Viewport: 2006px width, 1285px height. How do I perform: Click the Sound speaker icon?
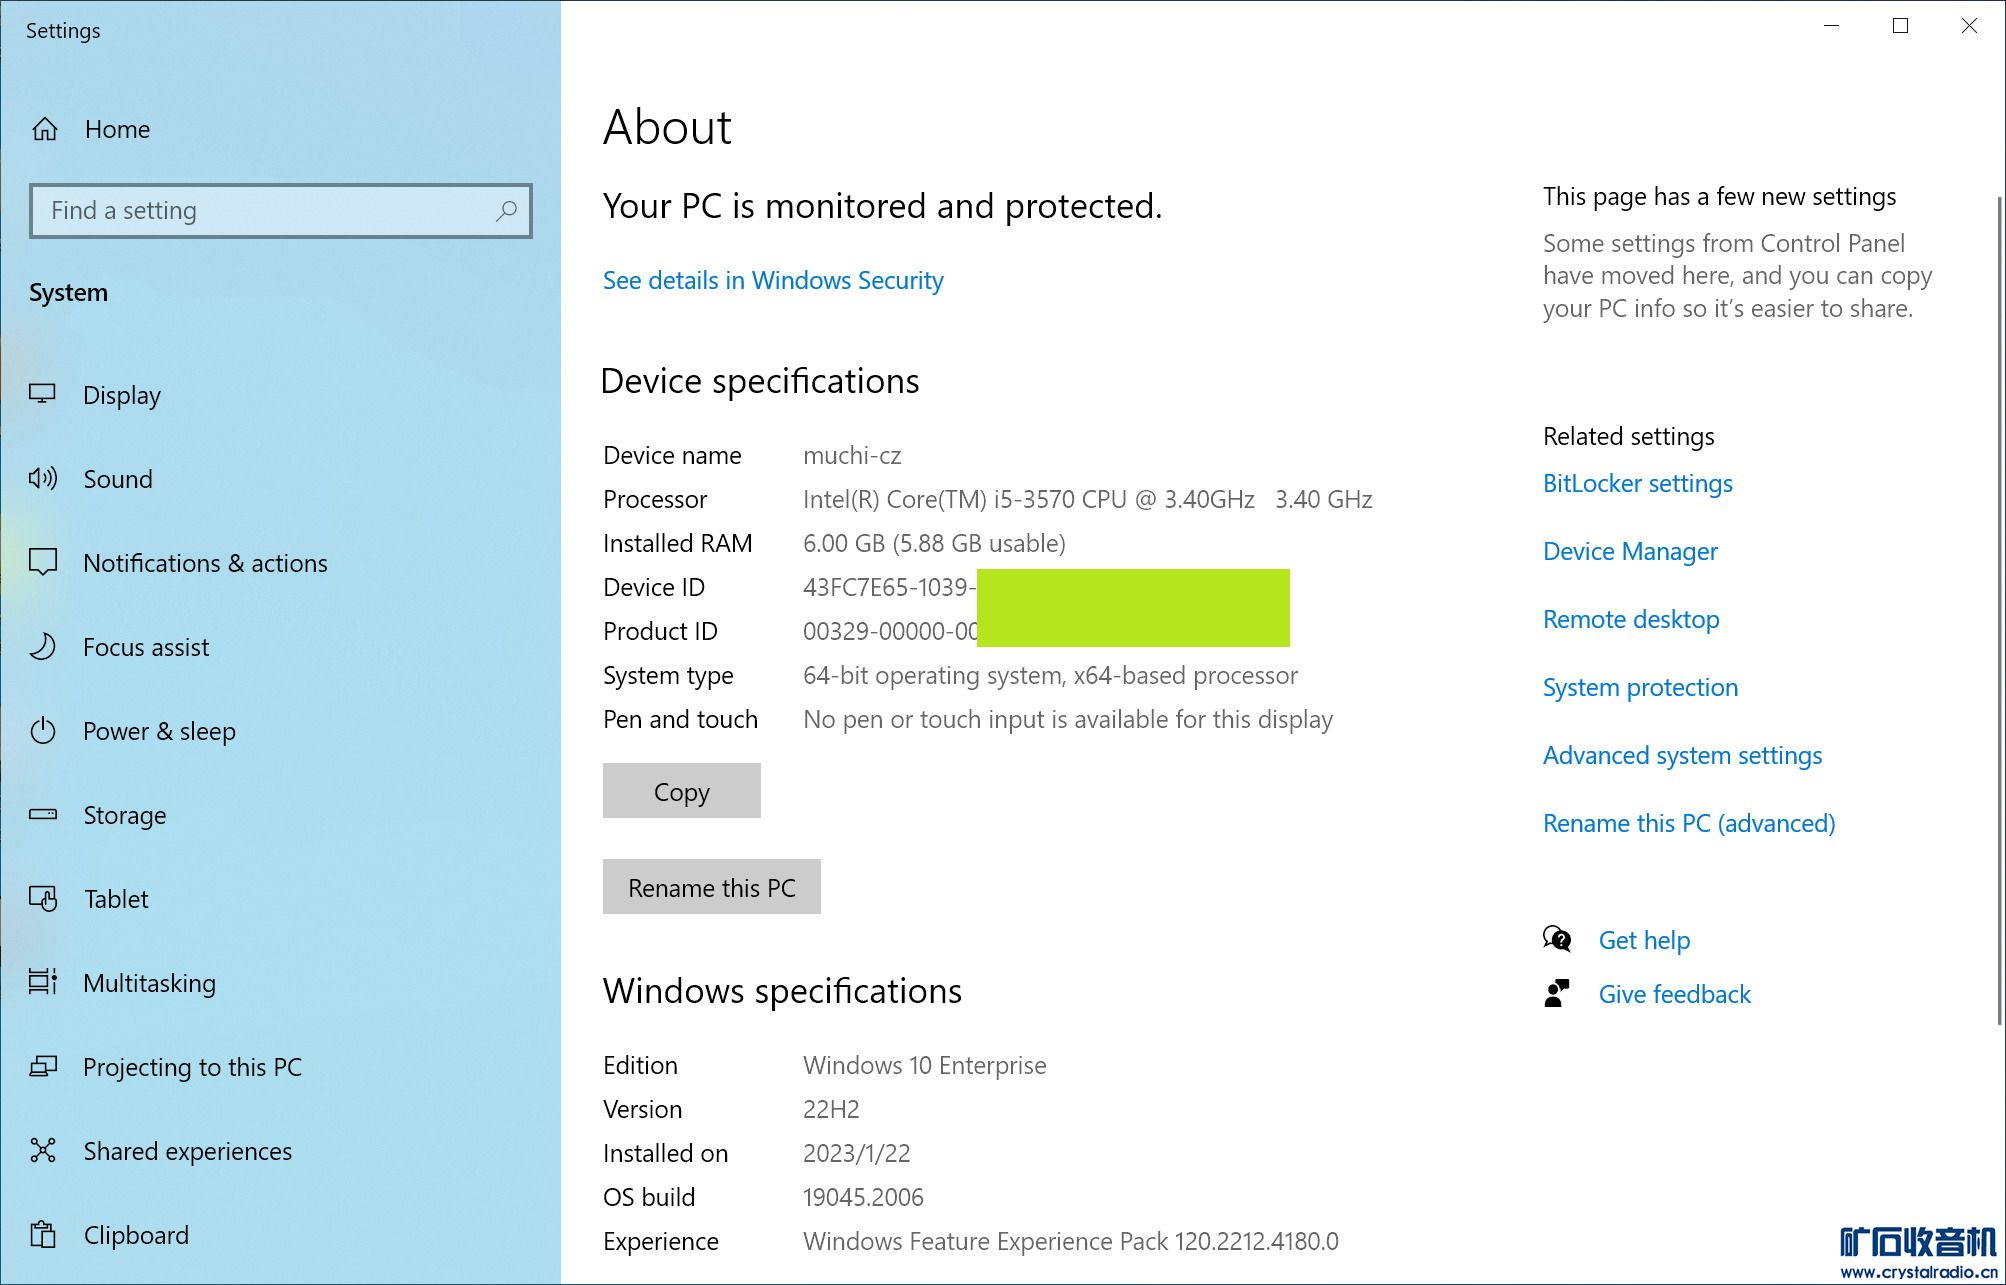tap(43, 479)
